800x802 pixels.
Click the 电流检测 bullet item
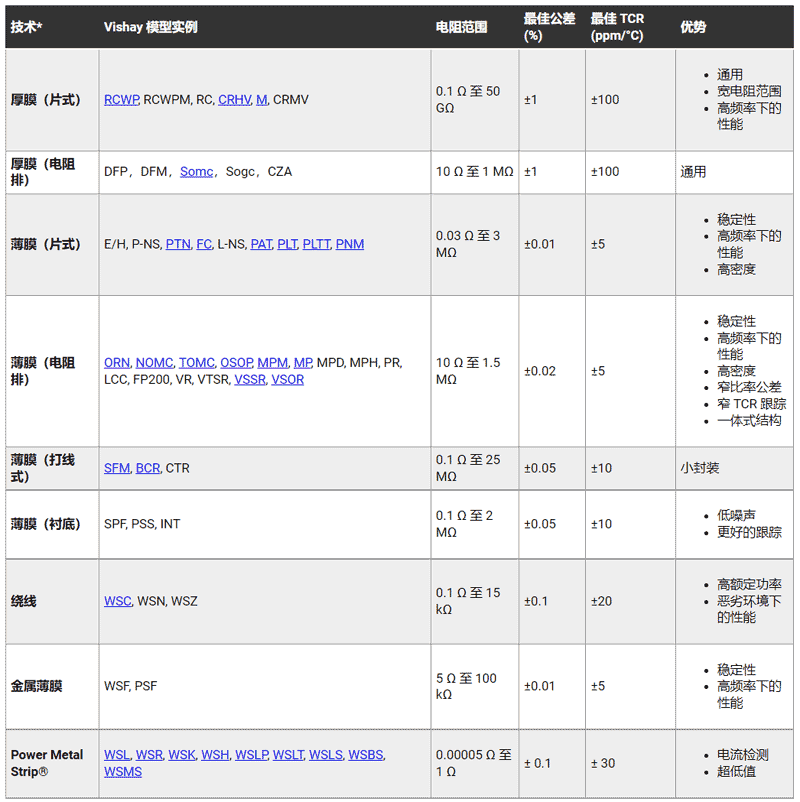click(x=743, y=755)
